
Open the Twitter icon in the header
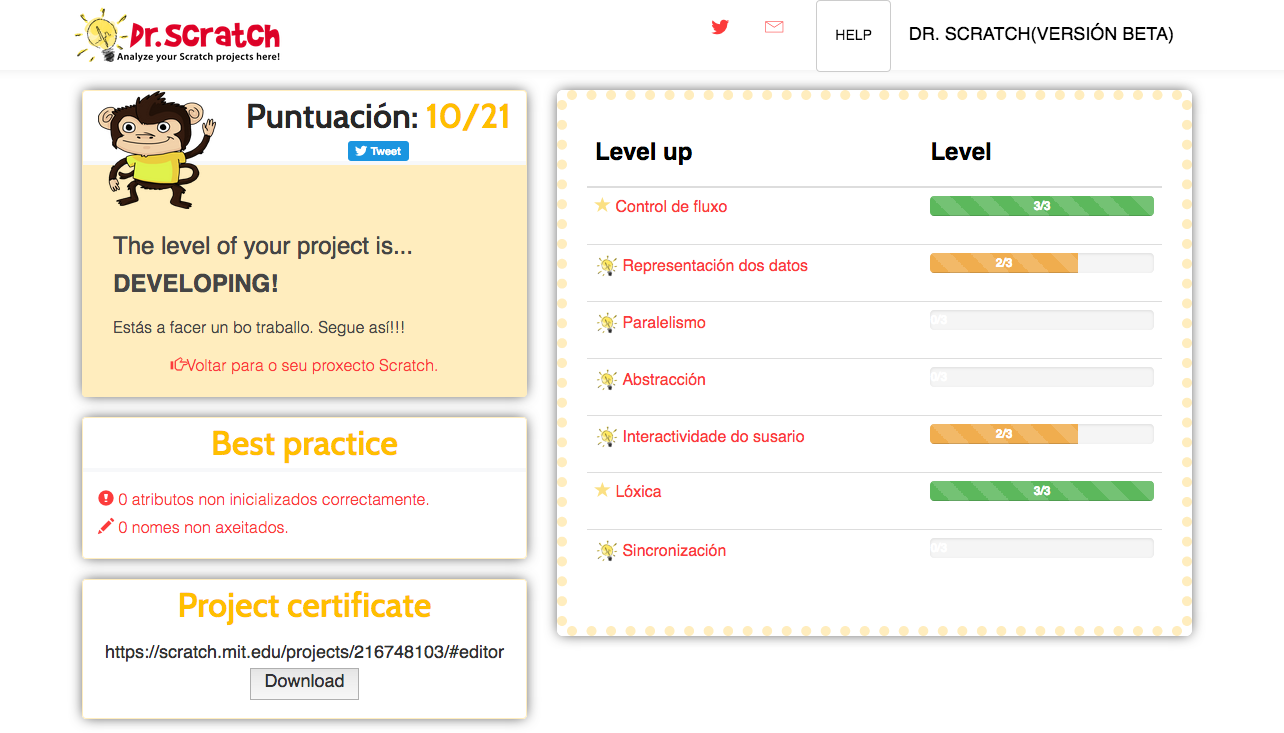[720, 27]
